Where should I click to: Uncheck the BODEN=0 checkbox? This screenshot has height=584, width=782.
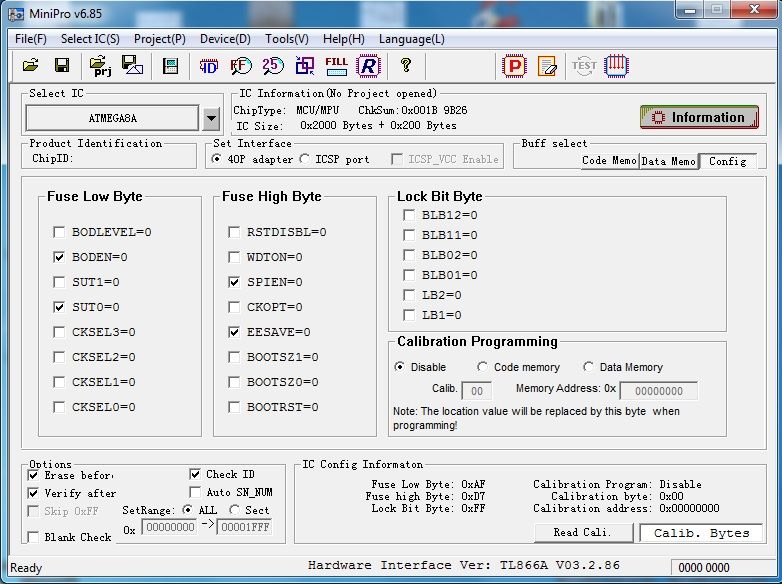tap(59, 257)
